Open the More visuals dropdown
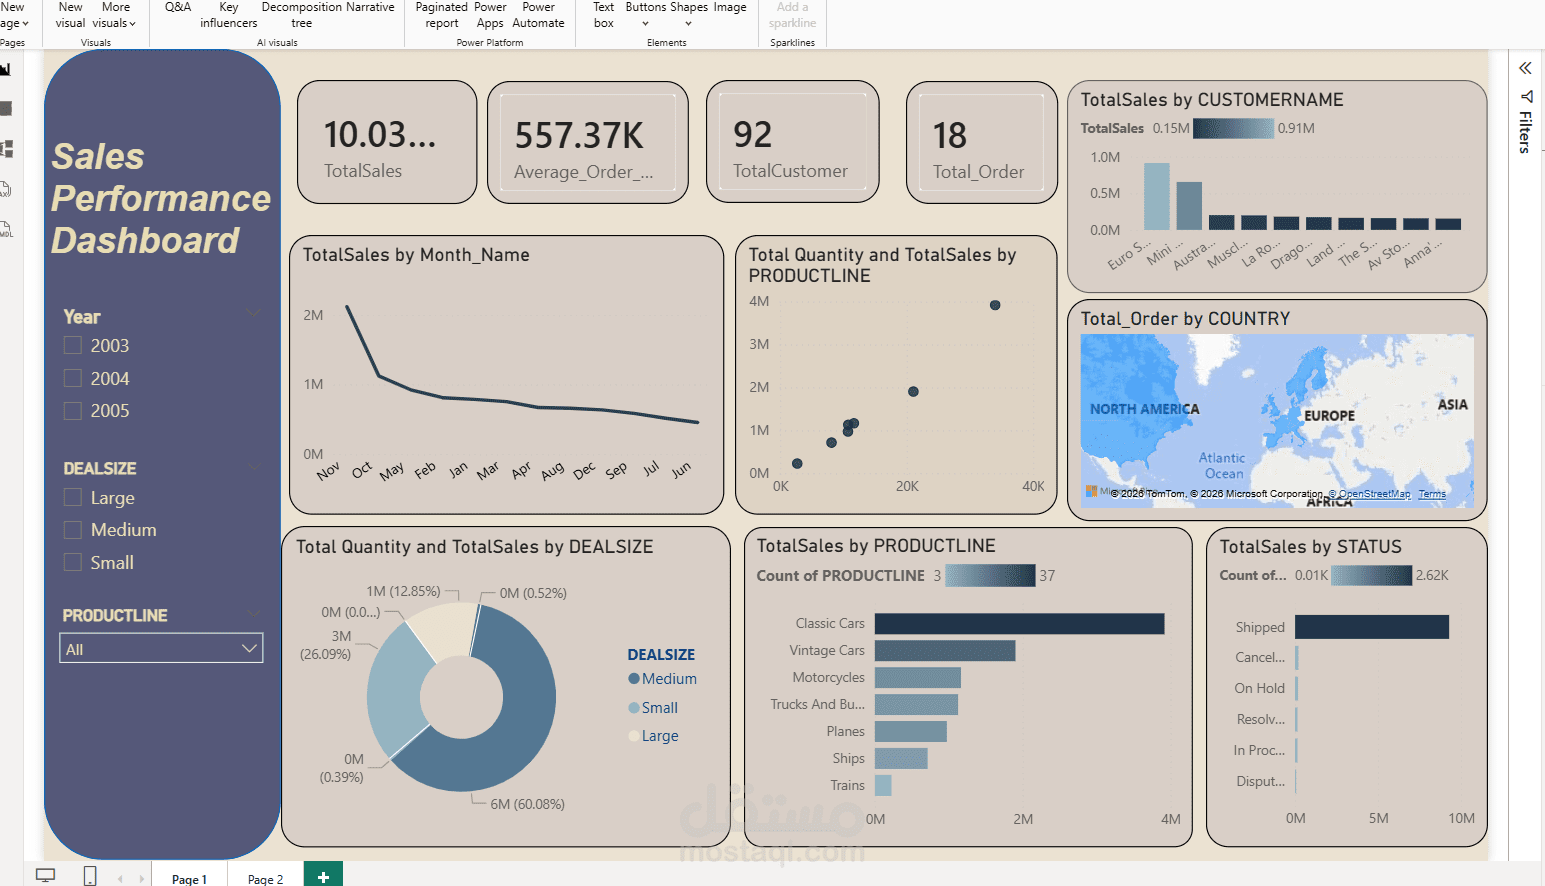Viewport: 1545px width, 886px height. tap(114, 15)
